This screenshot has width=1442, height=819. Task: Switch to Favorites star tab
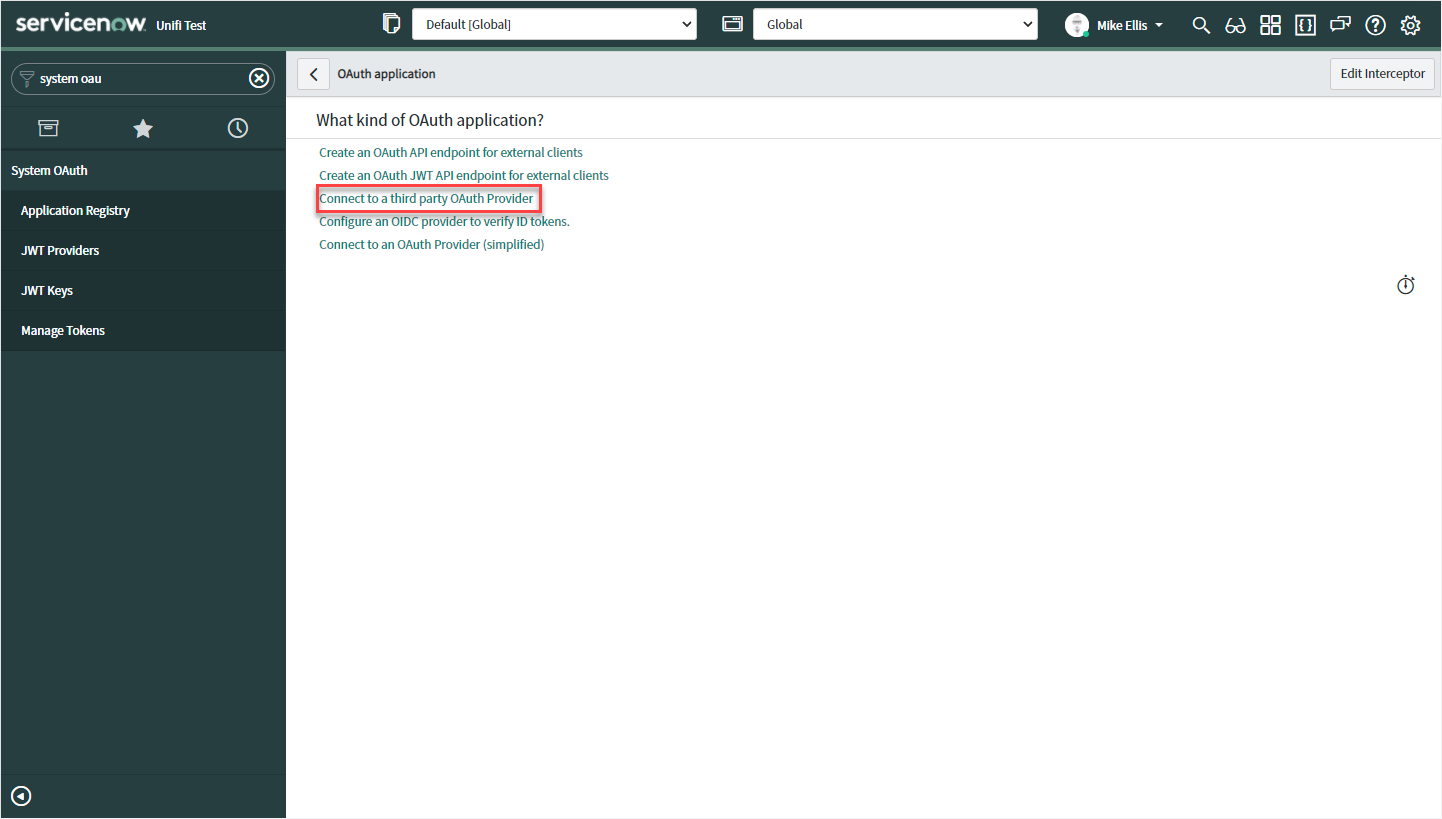point(143,128)
